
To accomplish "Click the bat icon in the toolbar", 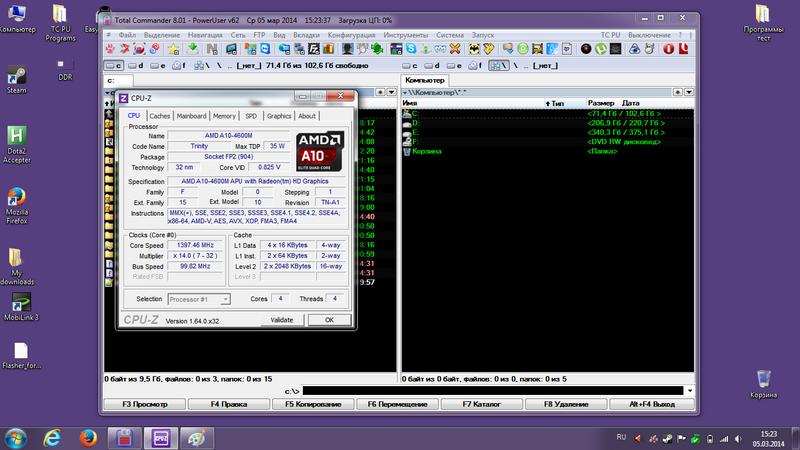I will tap(474, 49).
